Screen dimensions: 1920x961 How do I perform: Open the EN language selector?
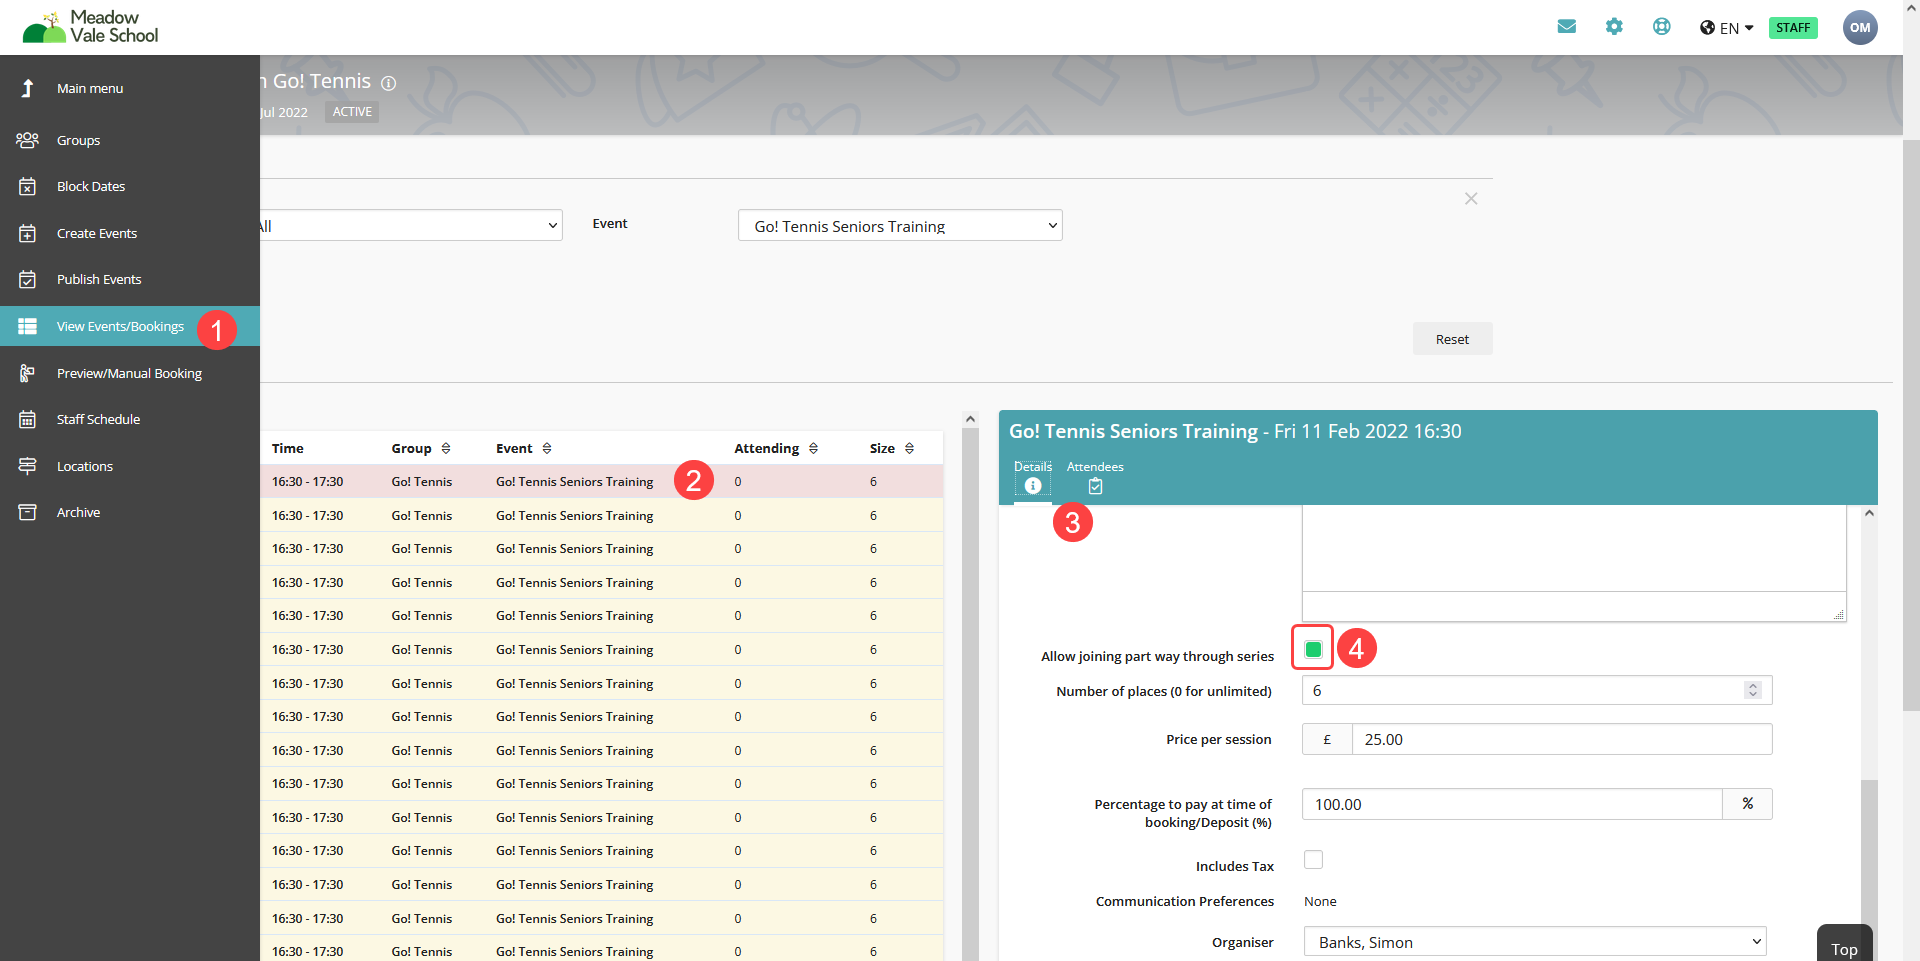pos(1727,28)
